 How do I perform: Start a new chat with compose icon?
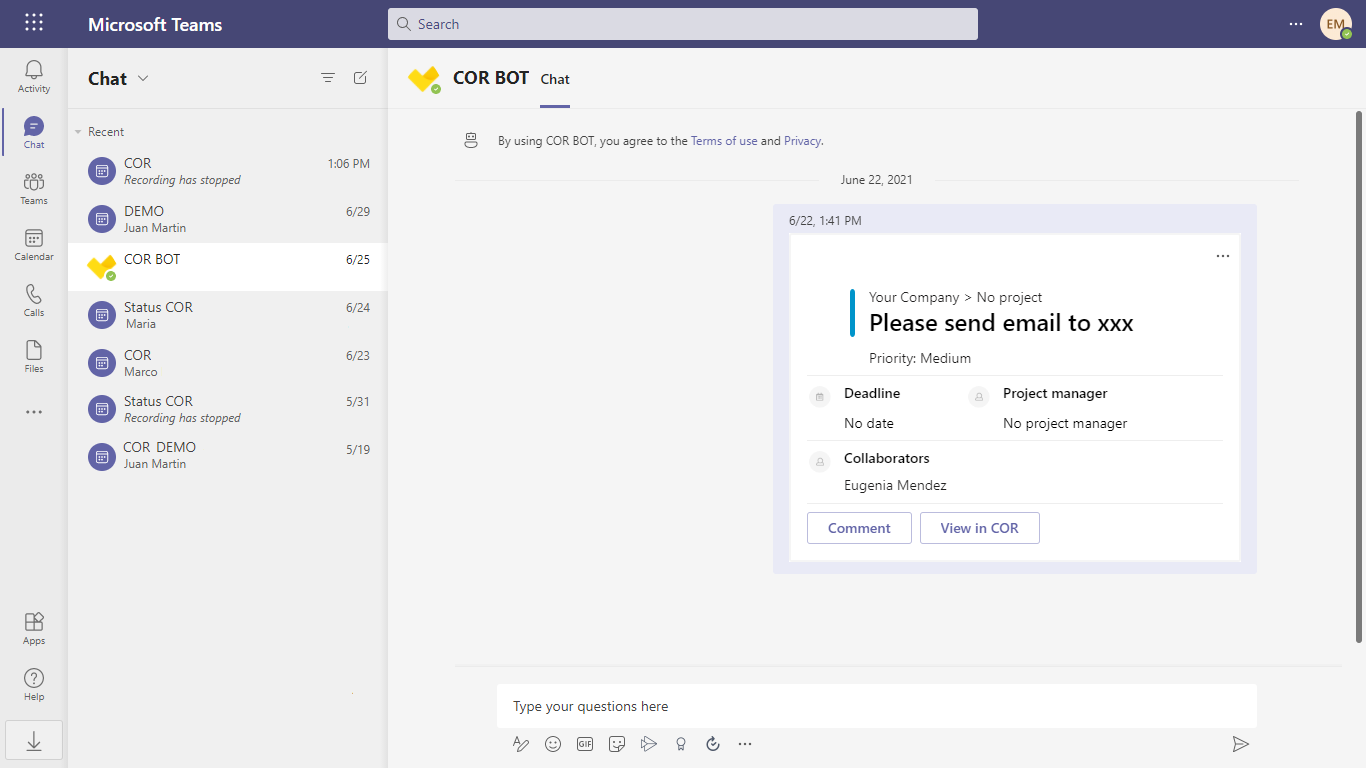[361, 78]
